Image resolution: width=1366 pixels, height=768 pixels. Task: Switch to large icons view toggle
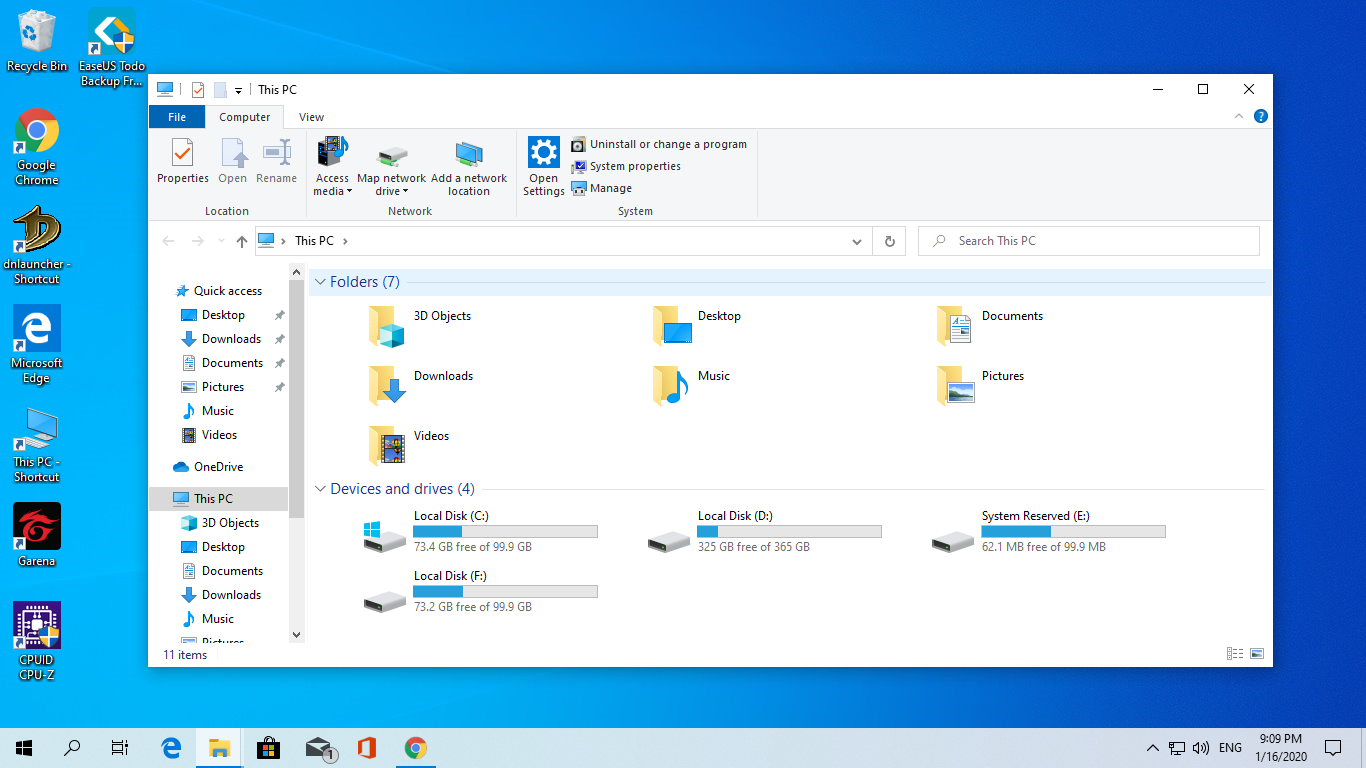point(1257,654)
